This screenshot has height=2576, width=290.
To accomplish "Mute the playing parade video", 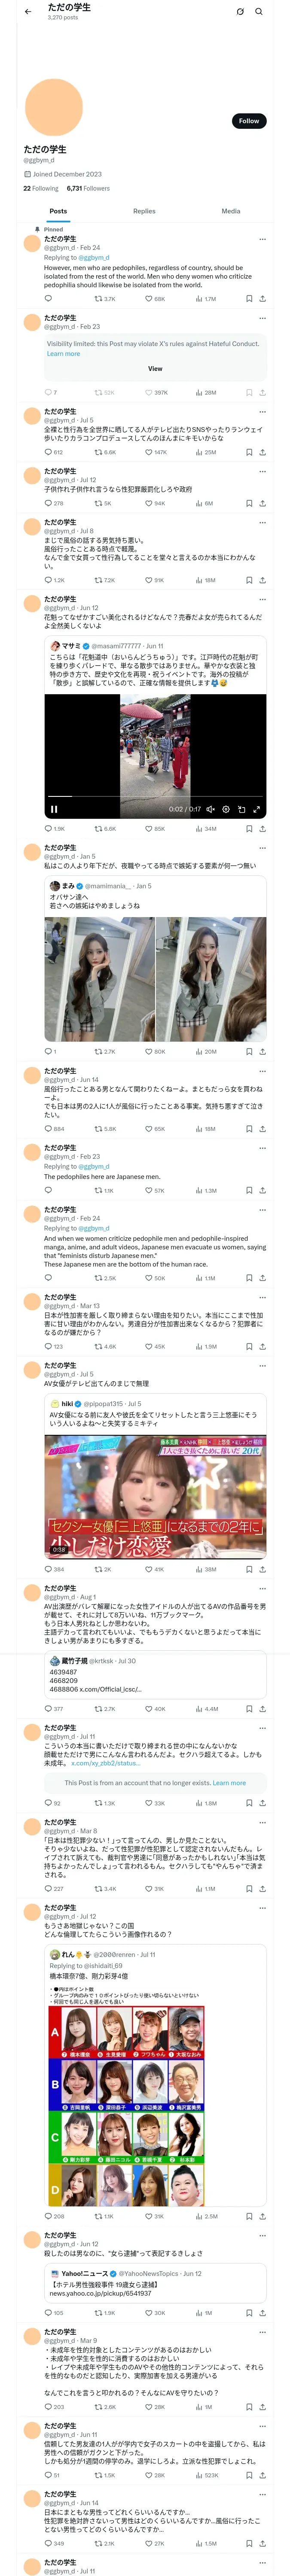I will click(x=210, y=809).
